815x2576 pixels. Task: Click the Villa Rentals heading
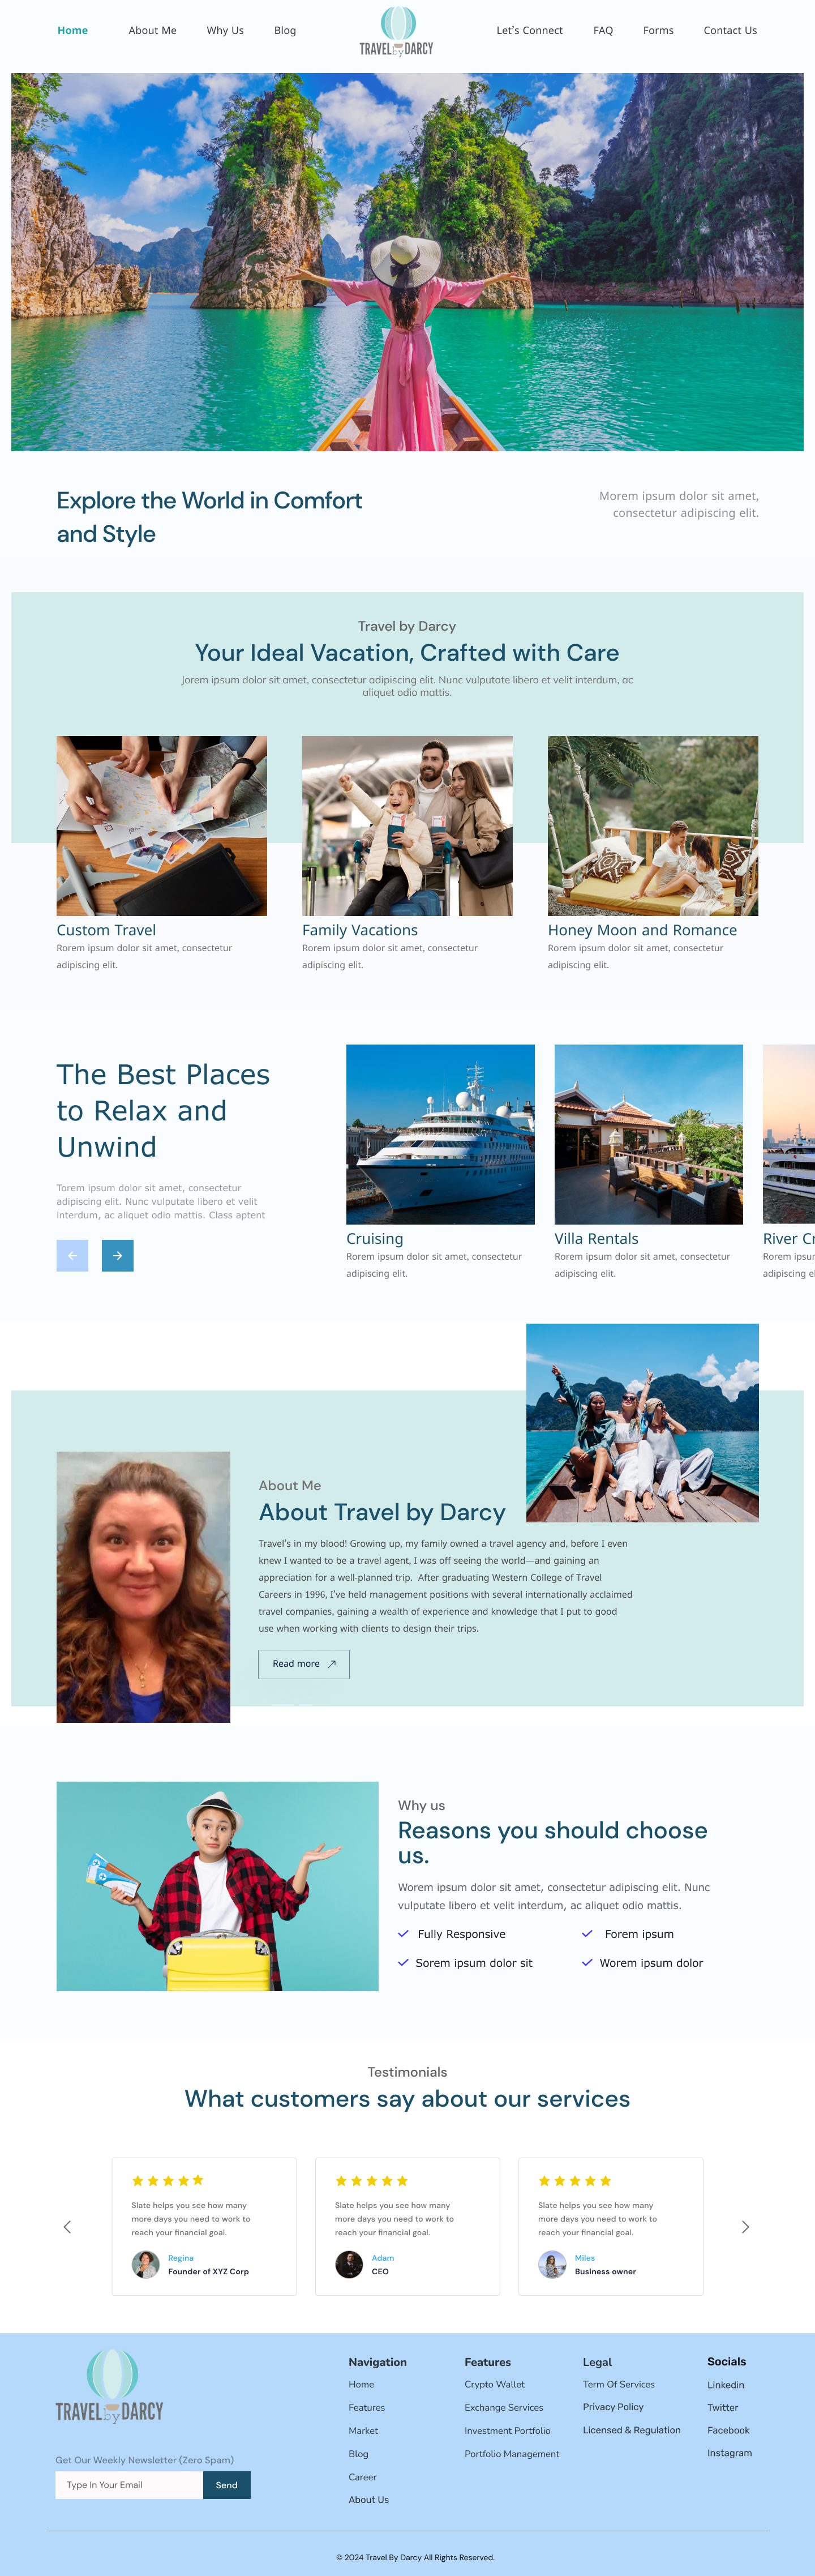pyautogui.click(x=597, y=1239)
